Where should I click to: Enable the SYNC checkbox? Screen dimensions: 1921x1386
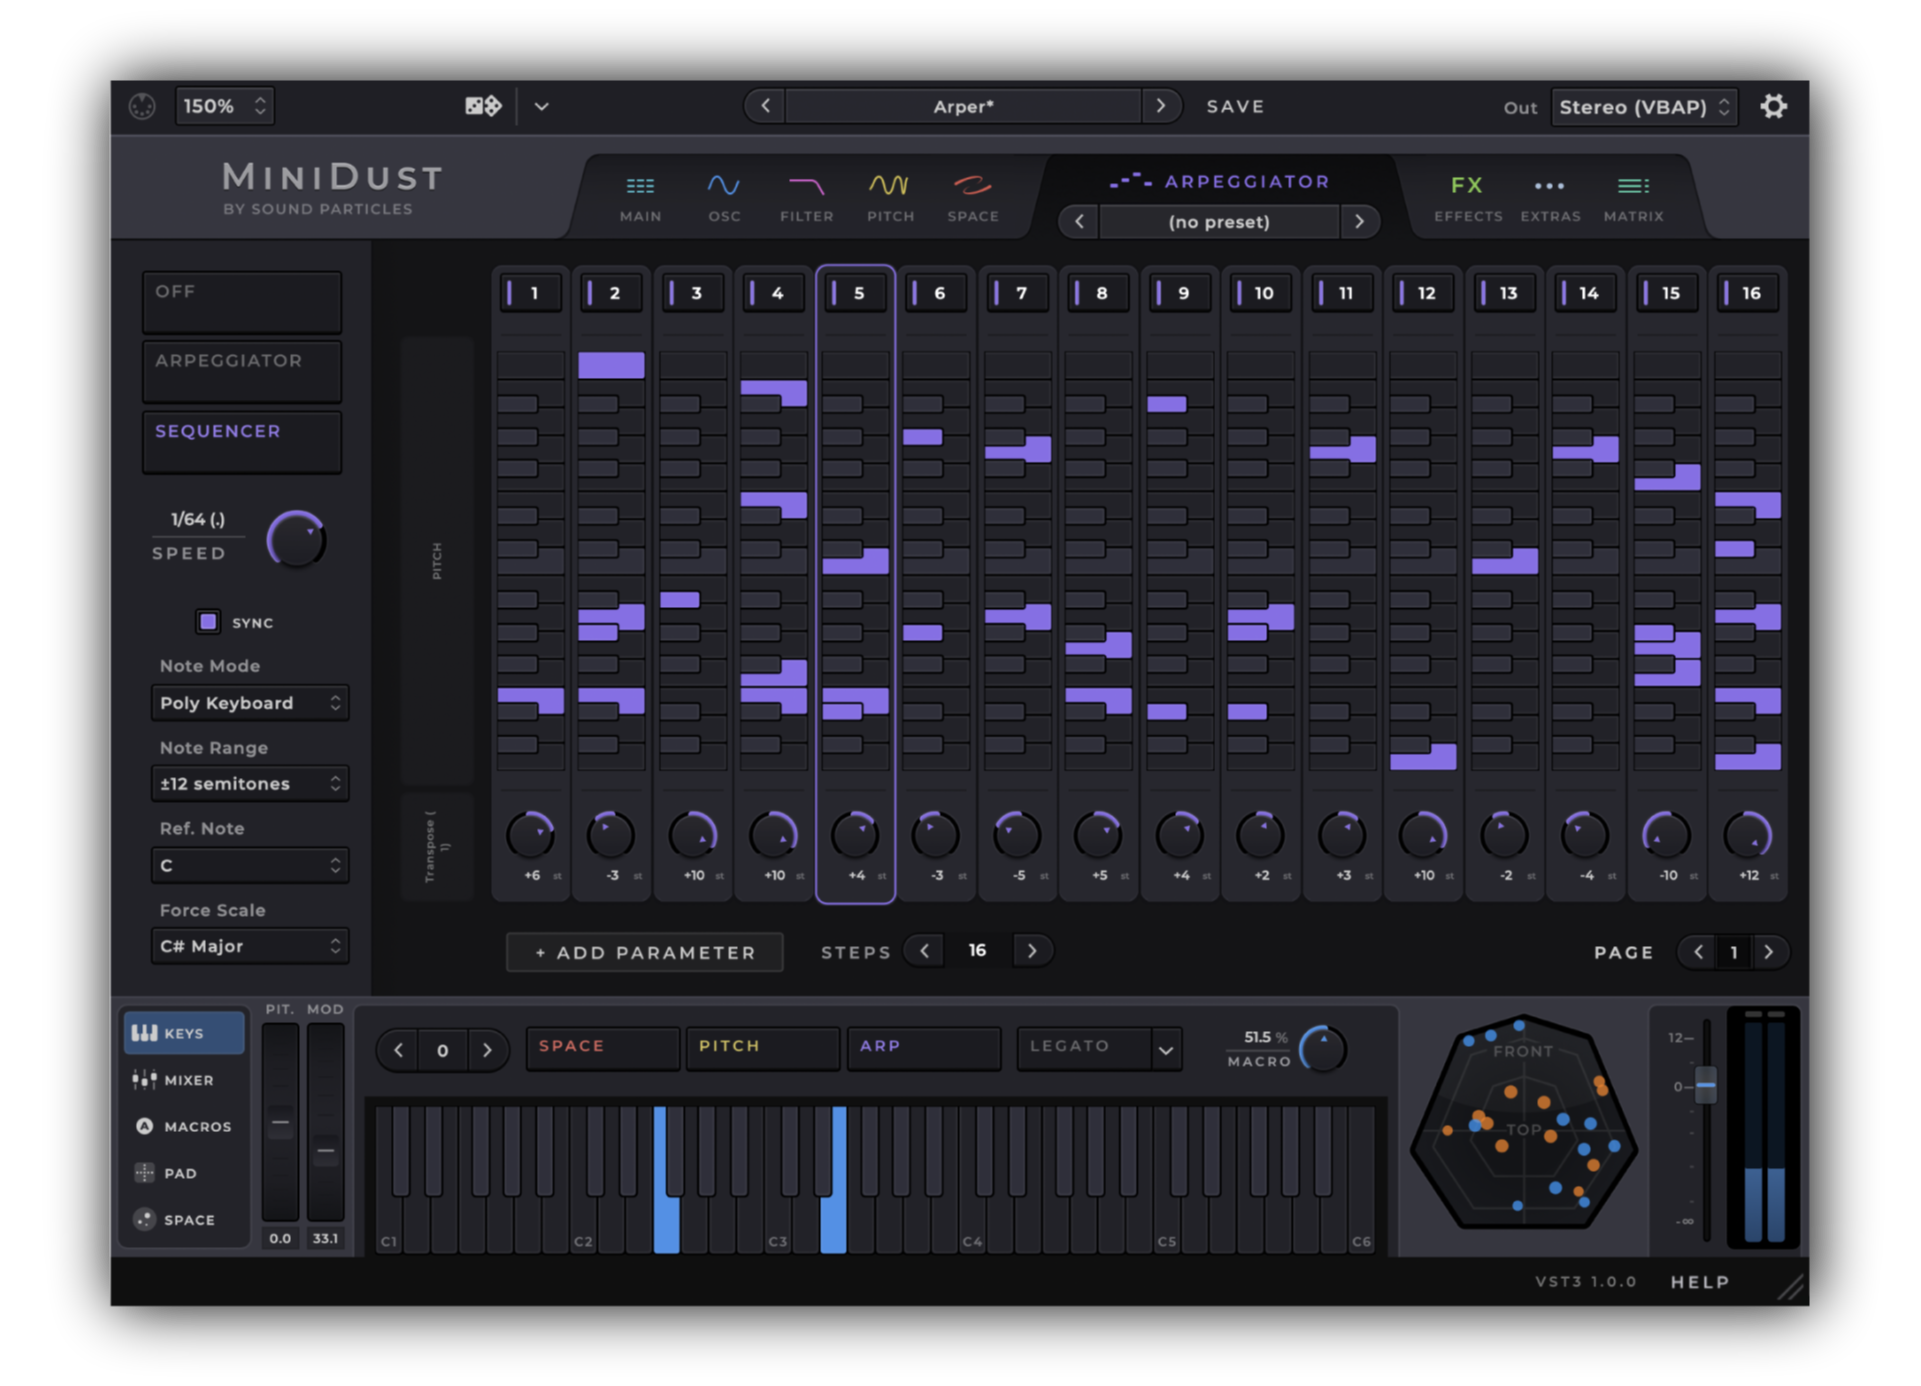[208, 621]
